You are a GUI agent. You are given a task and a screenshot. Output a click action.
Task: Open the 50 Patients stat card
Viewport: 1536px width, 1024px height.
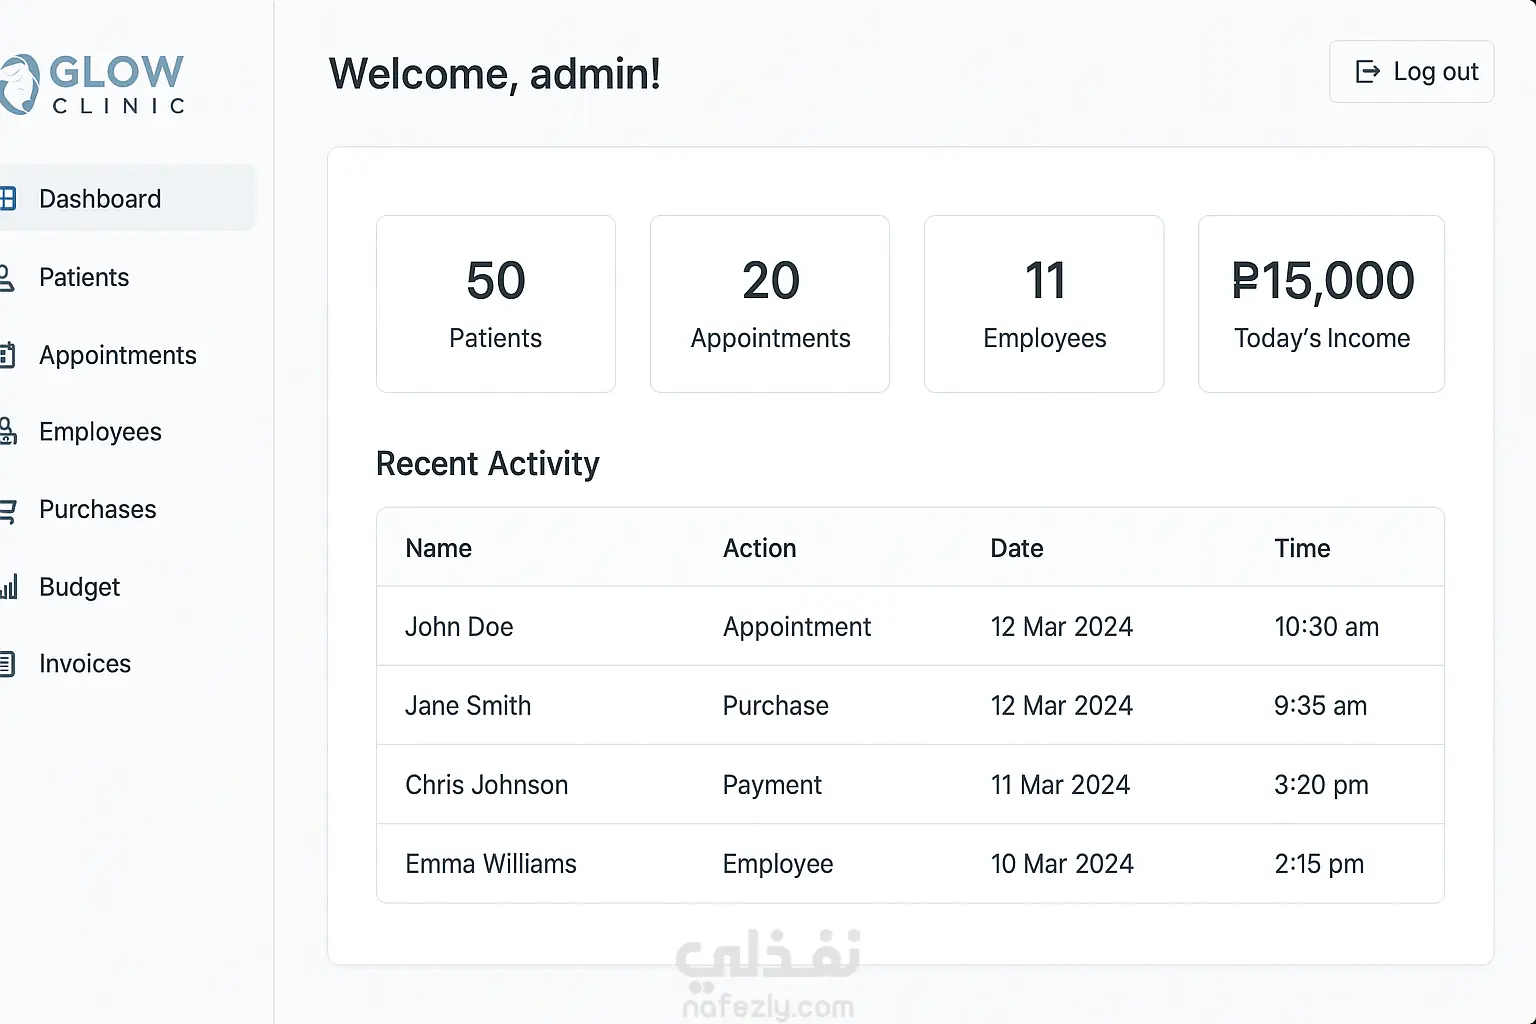tap(496, 304)
